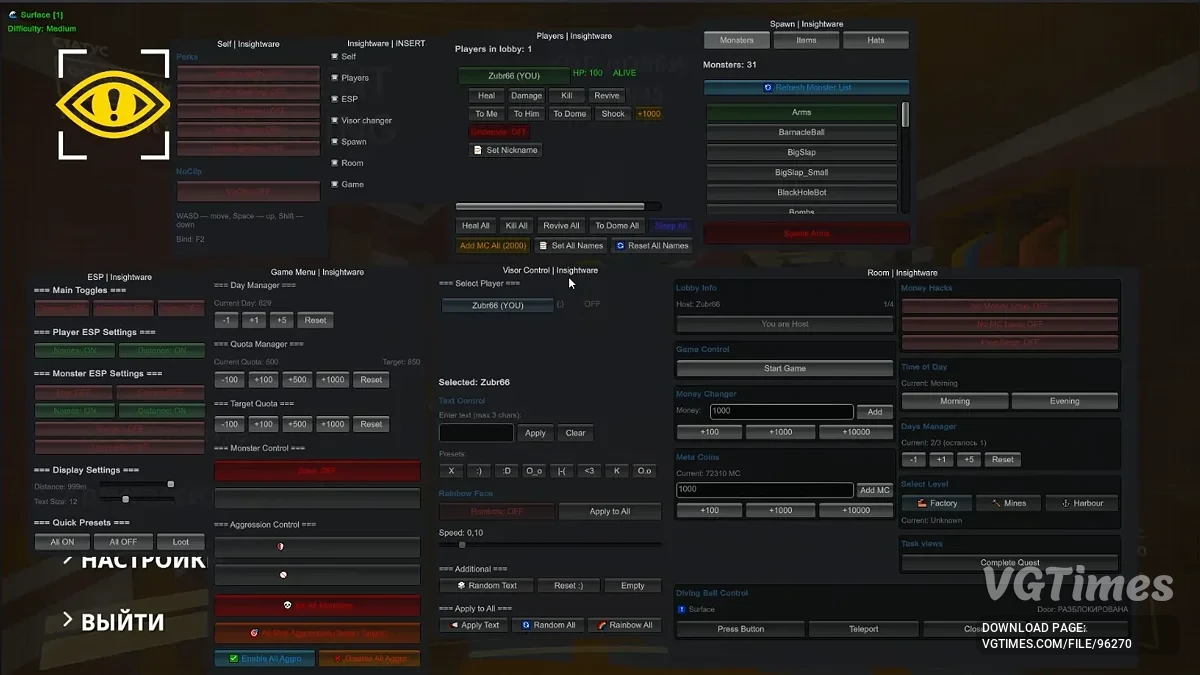Click Add MC All (2000)

click(493, 245)
